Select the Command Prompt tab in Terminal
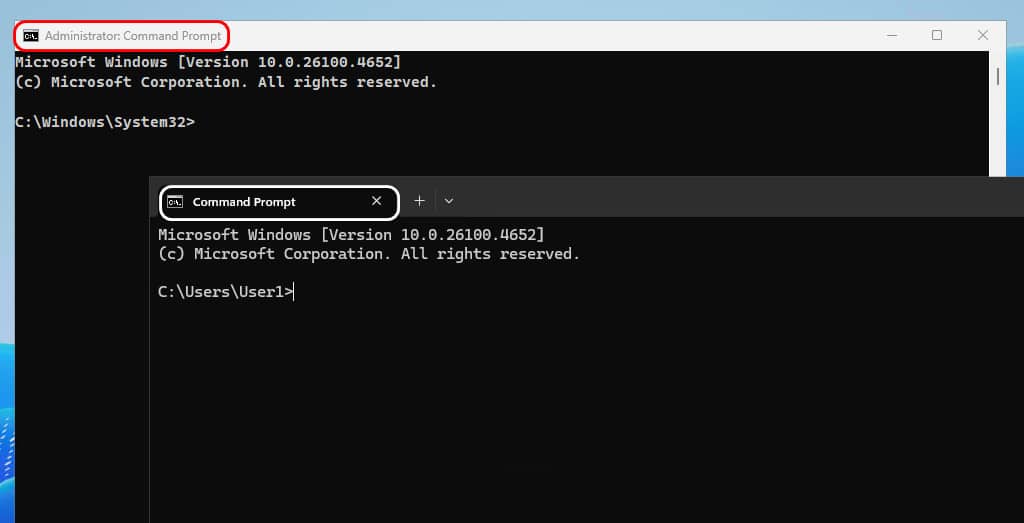Screen dimensions: 1024x523 [279, 202]
